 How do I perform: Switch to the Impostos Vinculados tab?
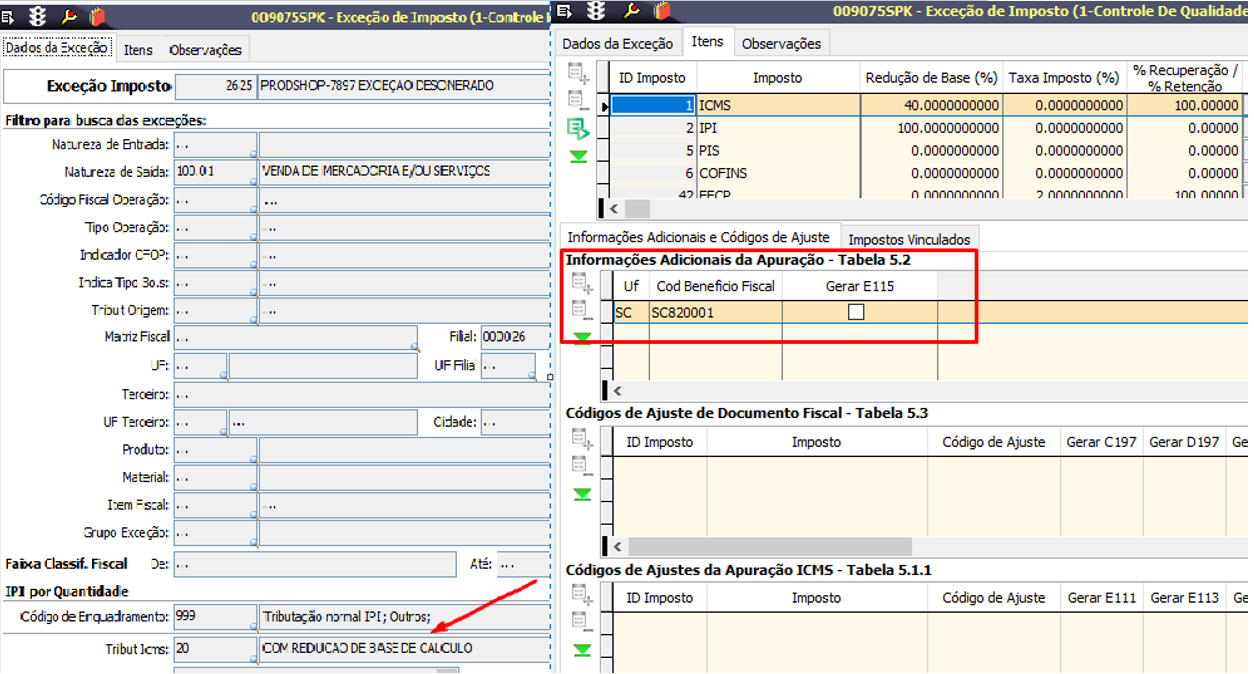pyautogui.click(x=909, y=239)
